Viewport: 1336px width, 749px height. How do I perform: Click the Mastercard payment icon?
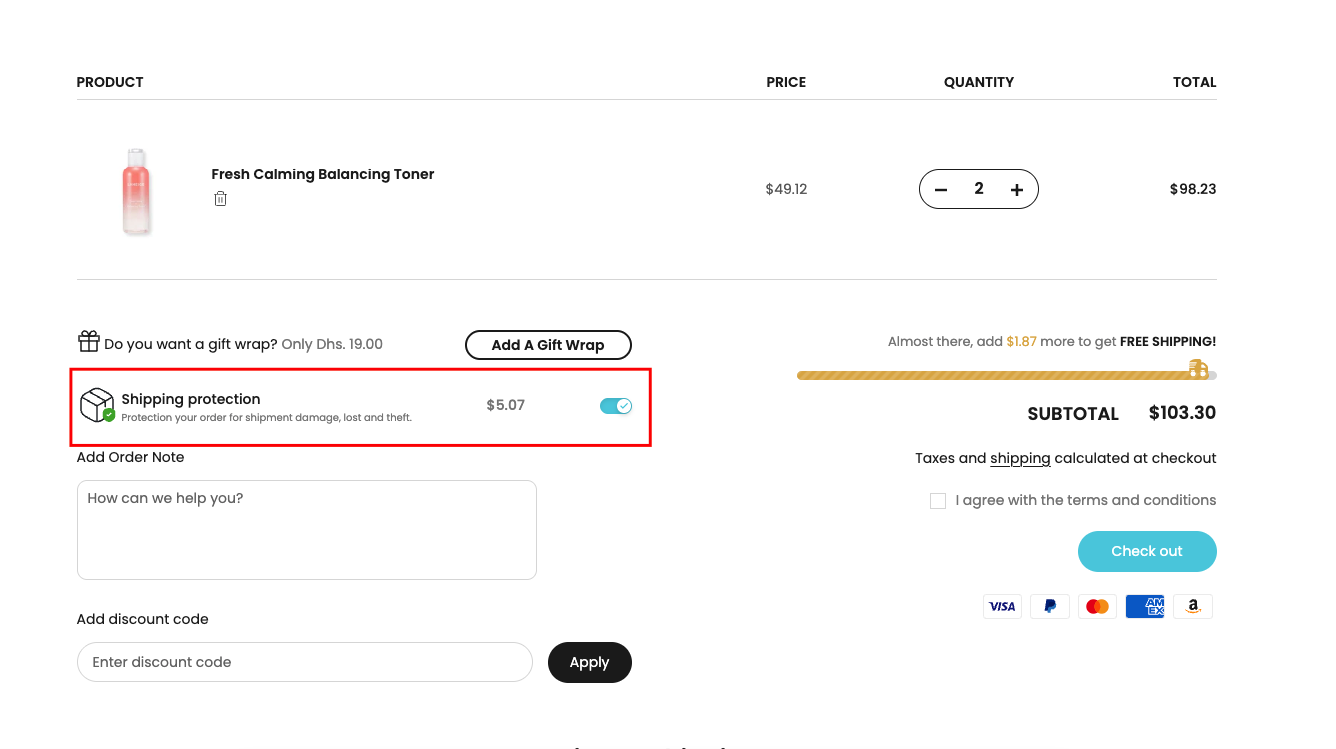click(x=1097, y=606)
